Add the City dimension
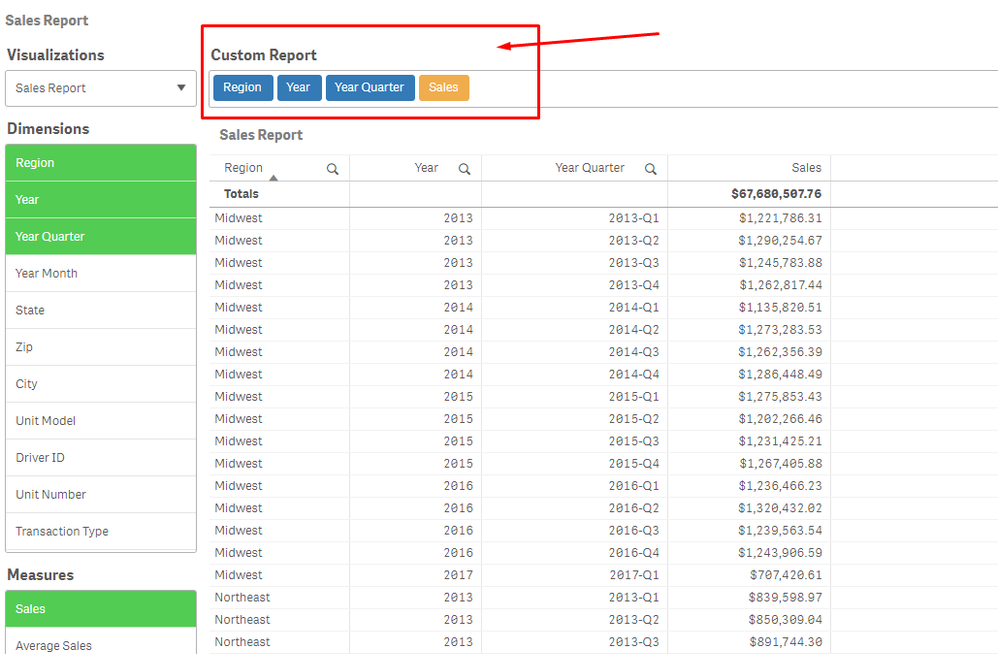 coord(101,384)
